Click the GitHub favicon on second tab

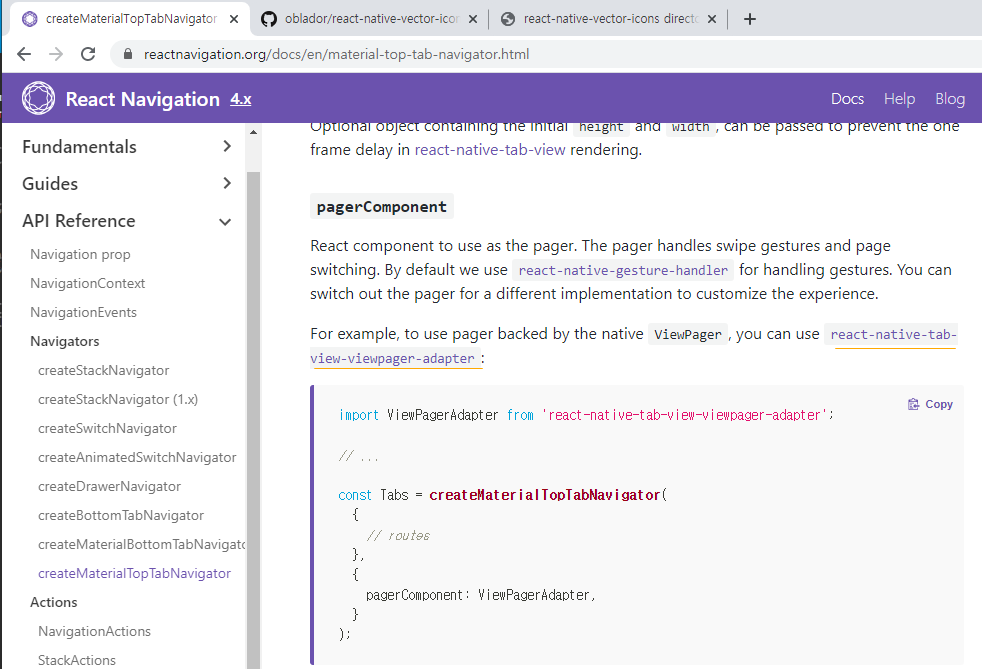(269, 19)
